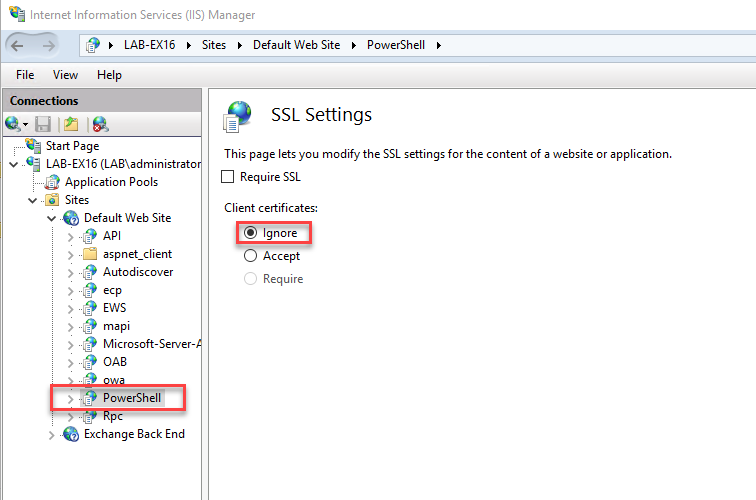
Task: Enable the Require SSL checkbox
Action: coord(228,176)
